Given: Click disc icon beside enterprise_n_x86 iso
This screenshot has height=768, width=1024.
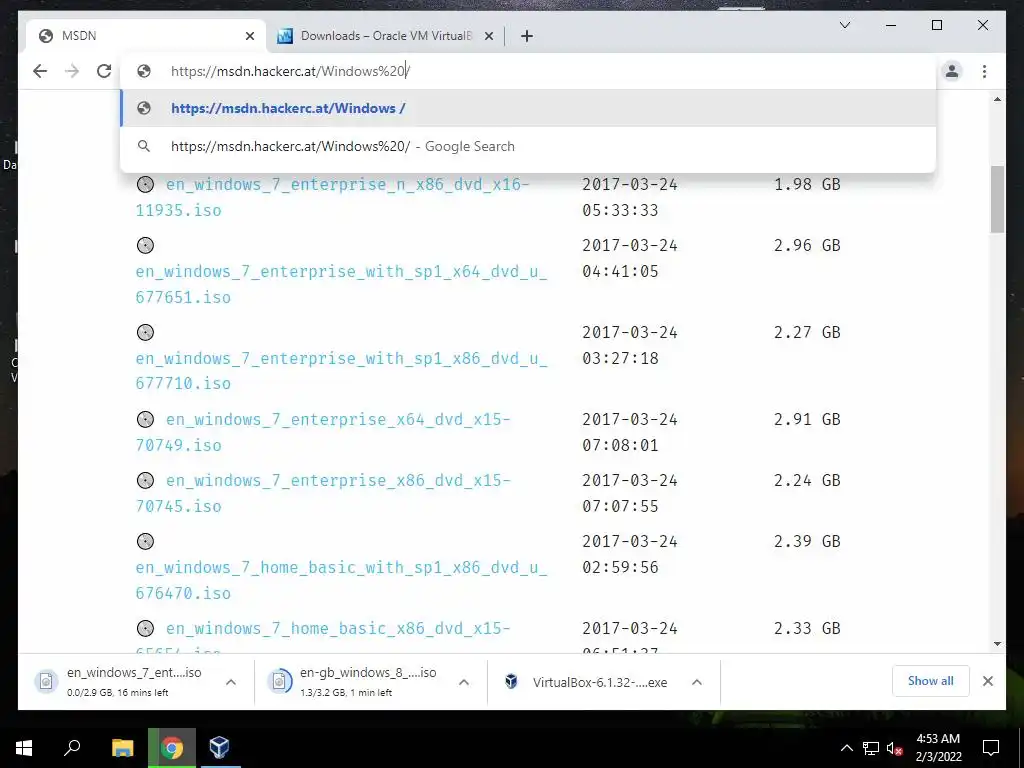Looking at the screenshot, I should pos(145,184).
